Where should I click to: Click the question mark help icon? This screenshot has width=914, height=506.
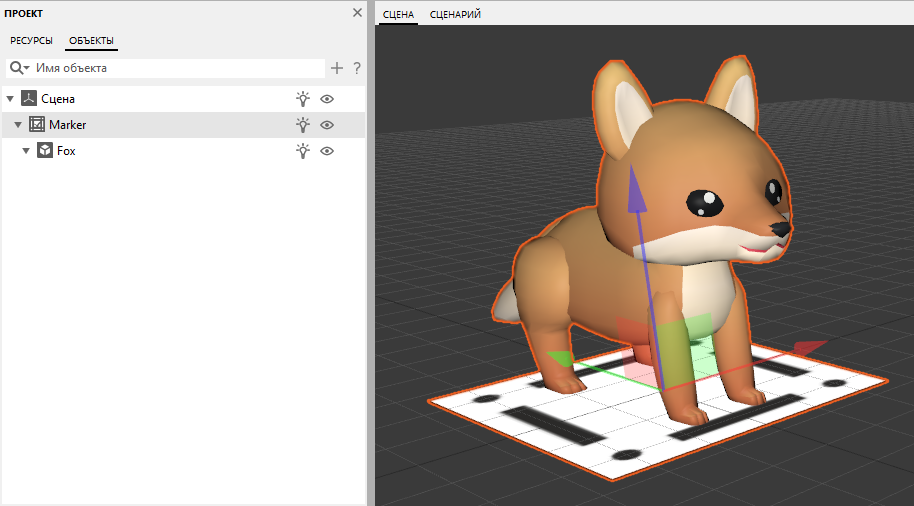pos(357,68)
